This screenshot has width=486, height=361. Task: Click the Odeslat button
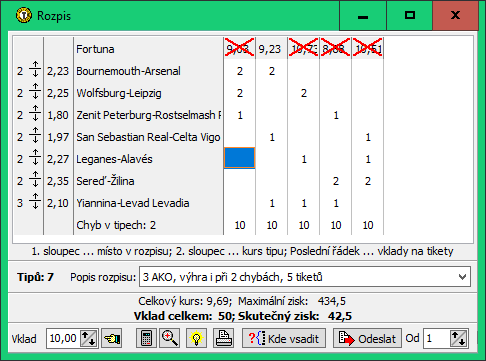[368, 338]
